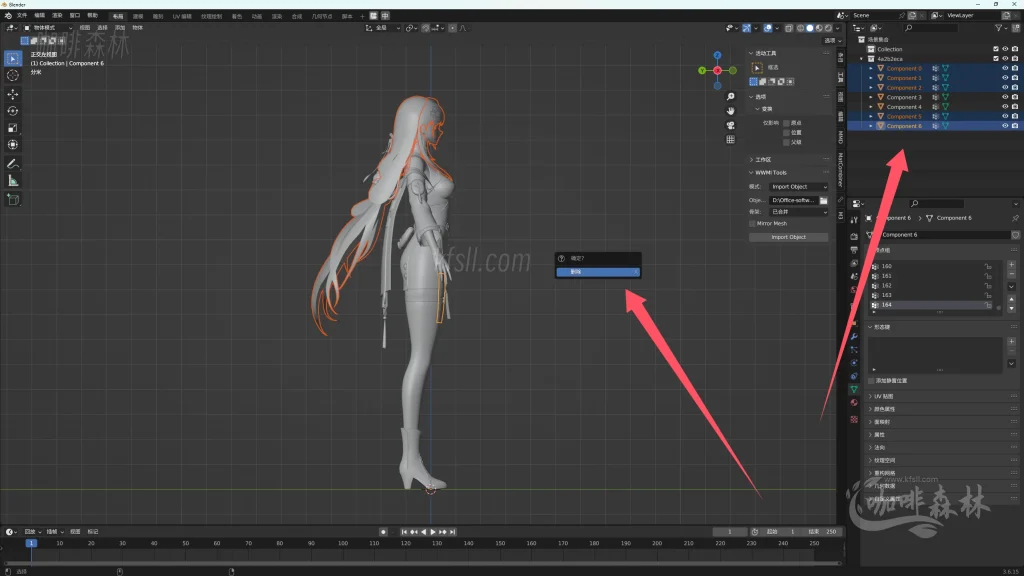Screen dimensions: 1024x576
Task: Toggle Mirror Mesh checkbox
Action: tap(752, 223)
